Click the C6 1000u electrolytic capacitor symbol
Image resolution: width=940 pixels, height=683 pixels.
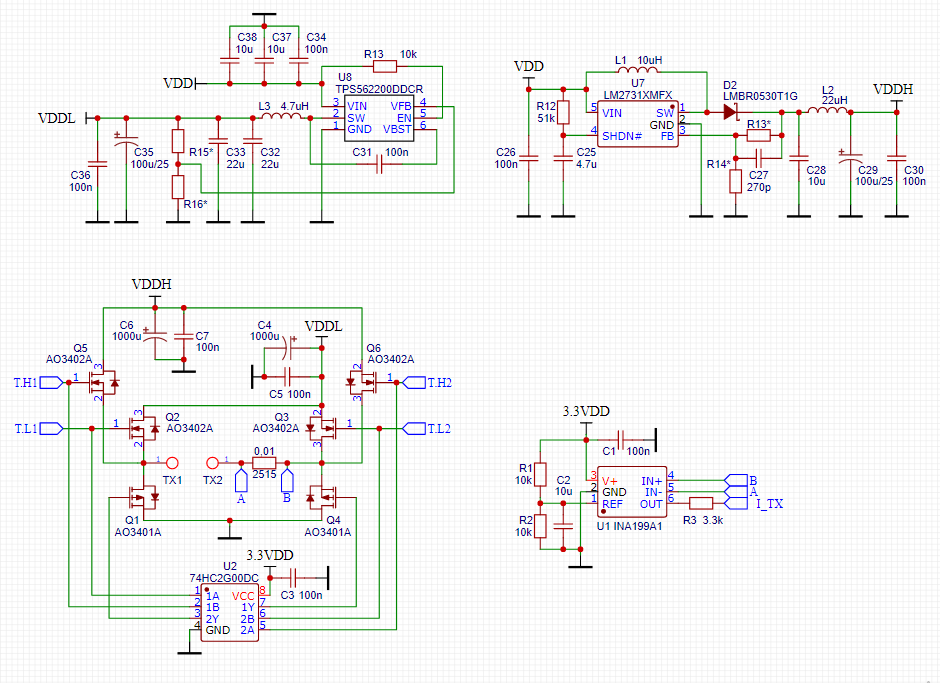pos(155,335)
